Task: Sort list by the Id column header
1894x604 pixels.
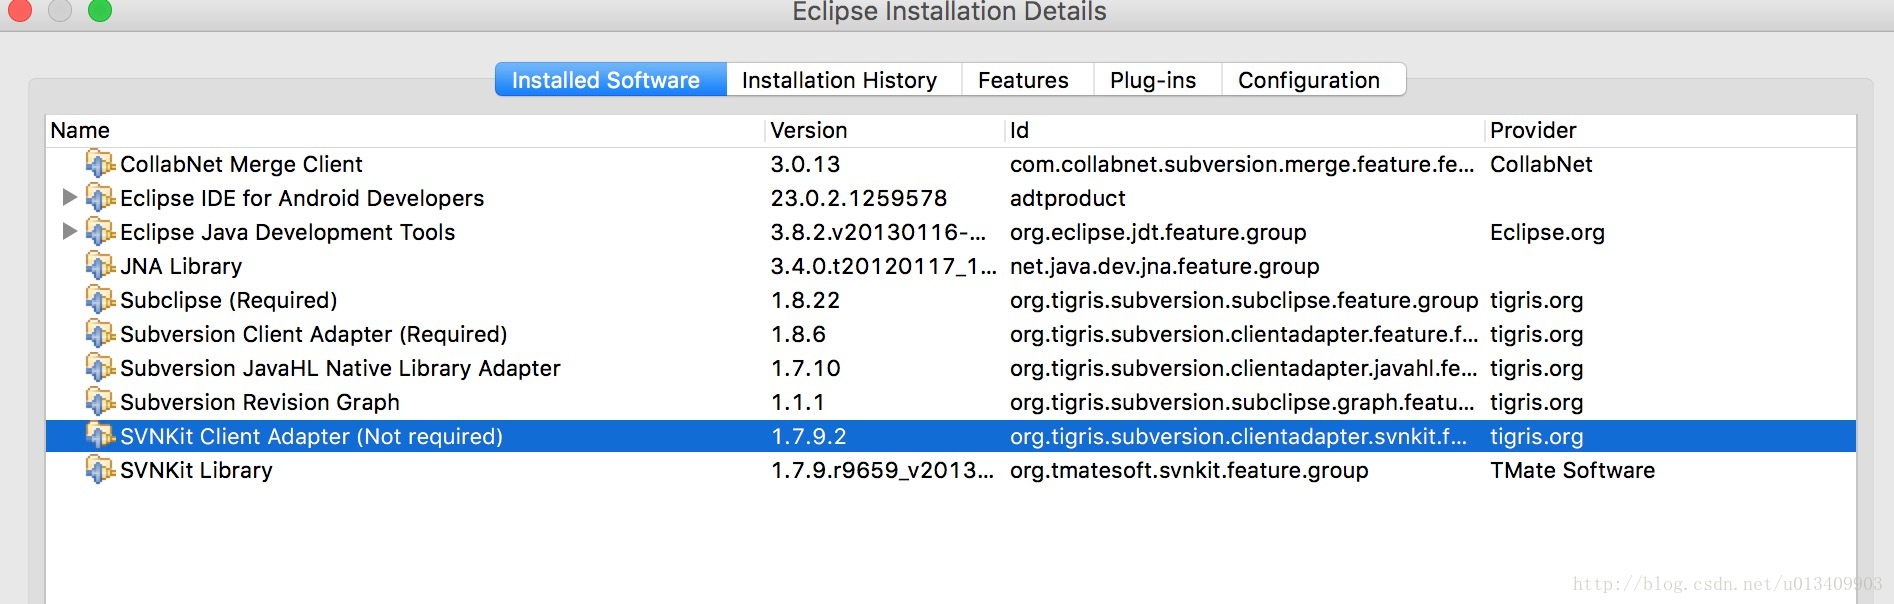Action: click(1245, 130)
